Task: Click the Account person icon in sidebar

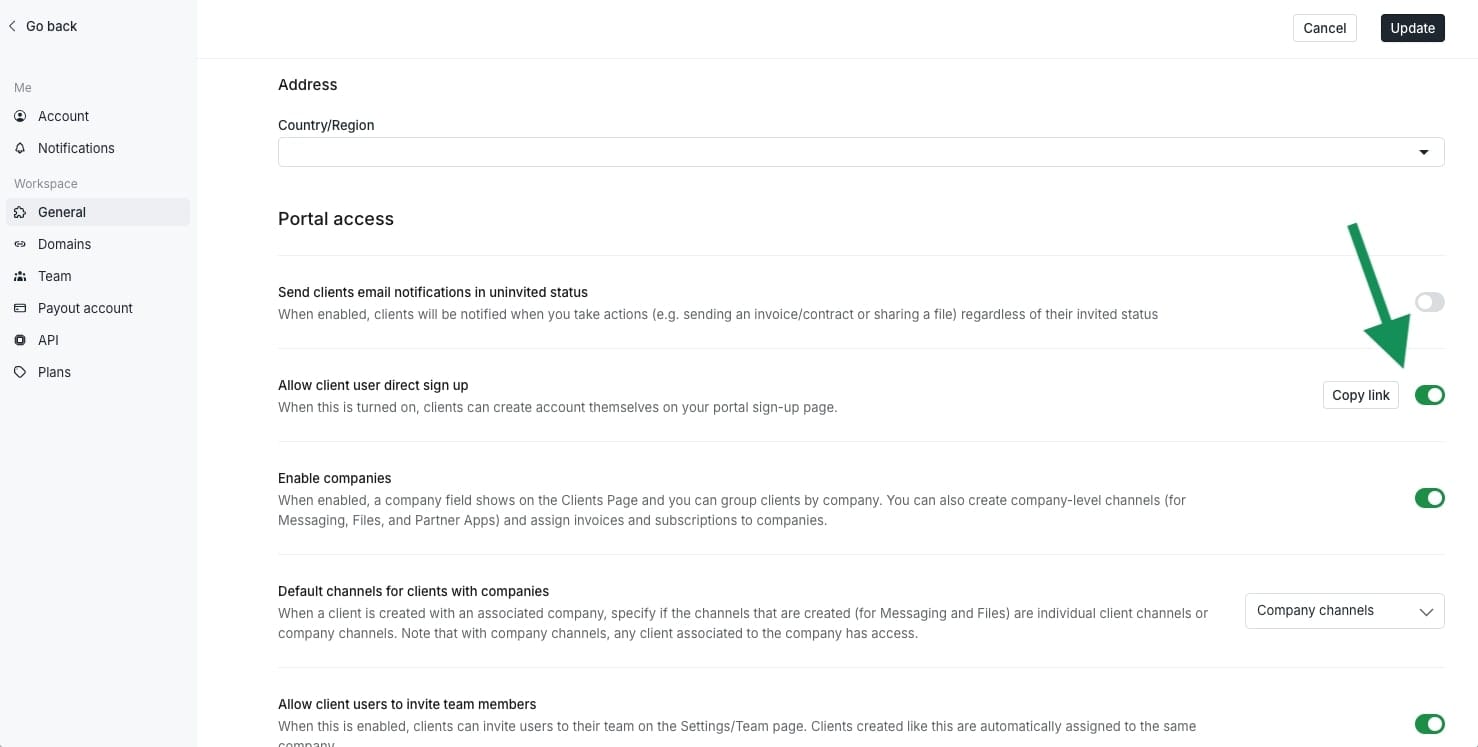Action: click(20, 116)
